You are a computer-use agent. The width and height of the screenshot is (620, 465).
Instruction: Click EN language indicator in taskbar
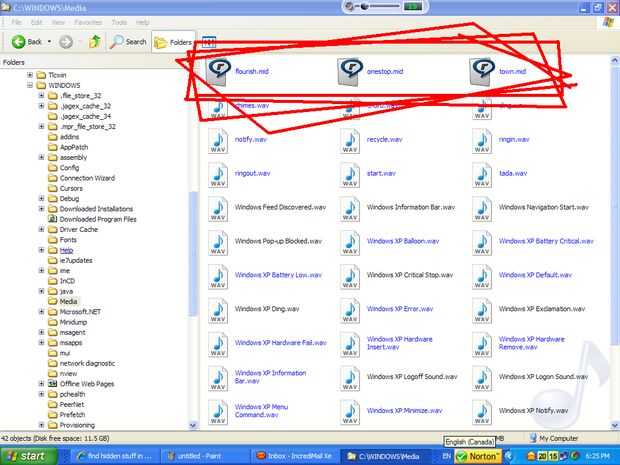446,456
